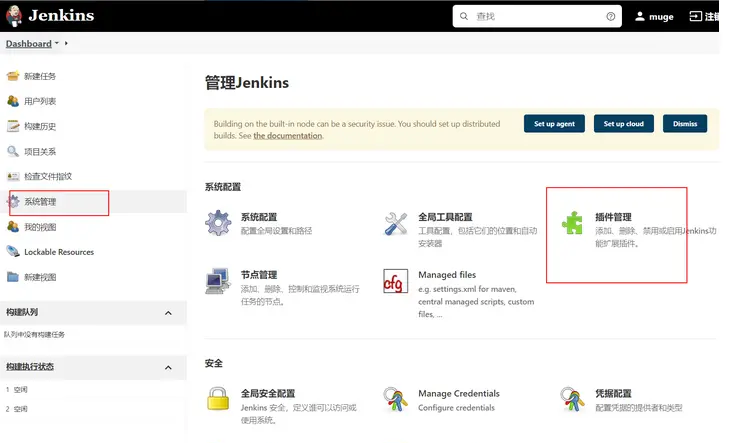Click the breadcrumb right-arrow separator

click(x=66, y=43)
